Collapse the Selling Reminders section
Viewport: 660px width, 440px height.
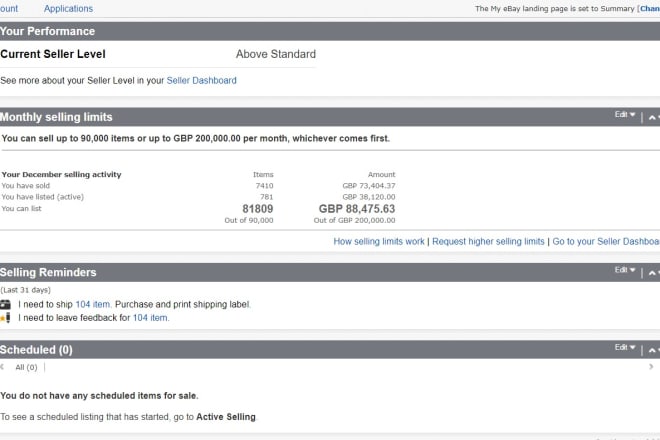pos(652,273)
